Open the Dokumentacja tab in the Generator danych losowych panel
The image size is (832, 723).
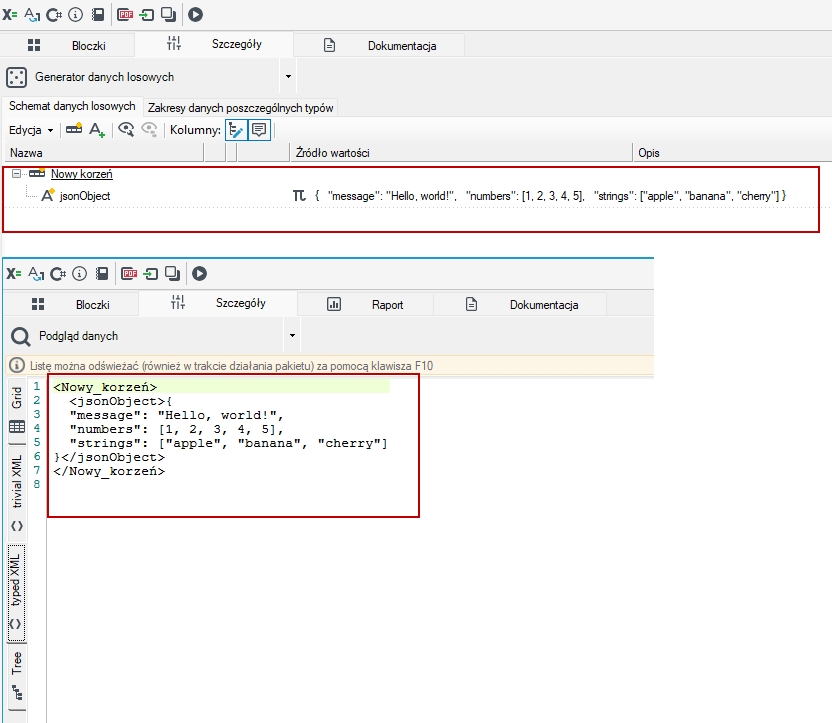click(379, 46)
